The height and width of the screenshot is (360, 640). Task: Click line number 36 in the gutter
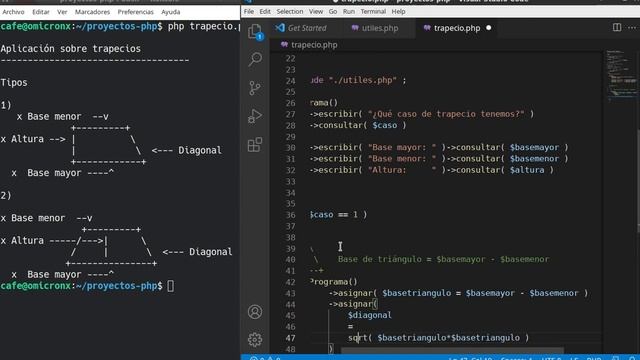point(290,215)
